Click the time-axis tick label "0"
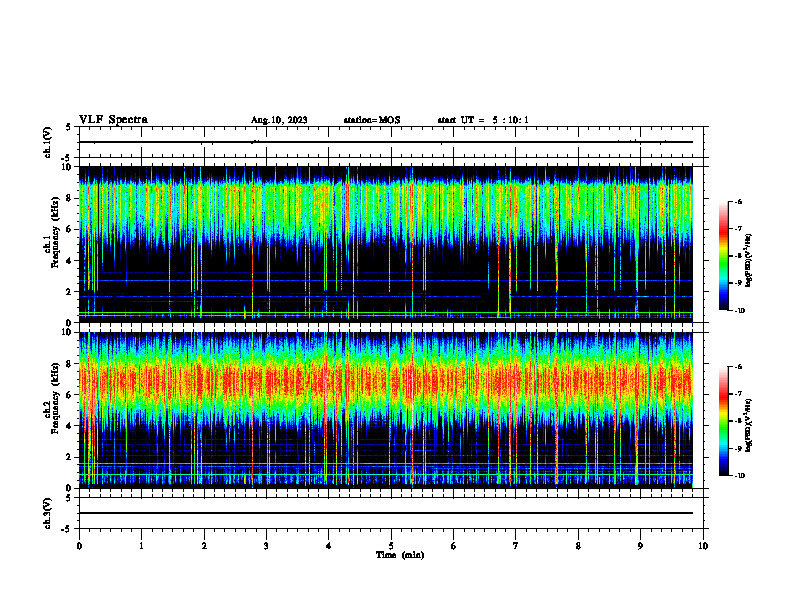The image size is (792, 612). pyautogui.click(x=79, y=546)
